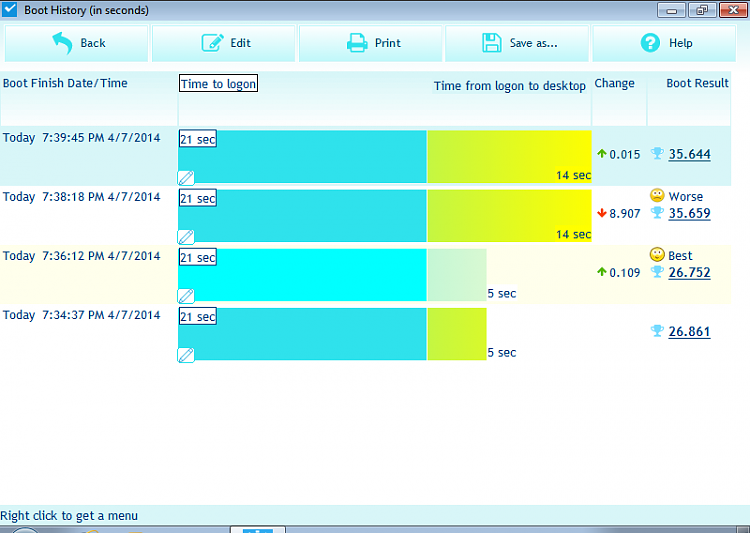Click the 5 sec label in 7:36:12 PM row

tap(502, 294)
